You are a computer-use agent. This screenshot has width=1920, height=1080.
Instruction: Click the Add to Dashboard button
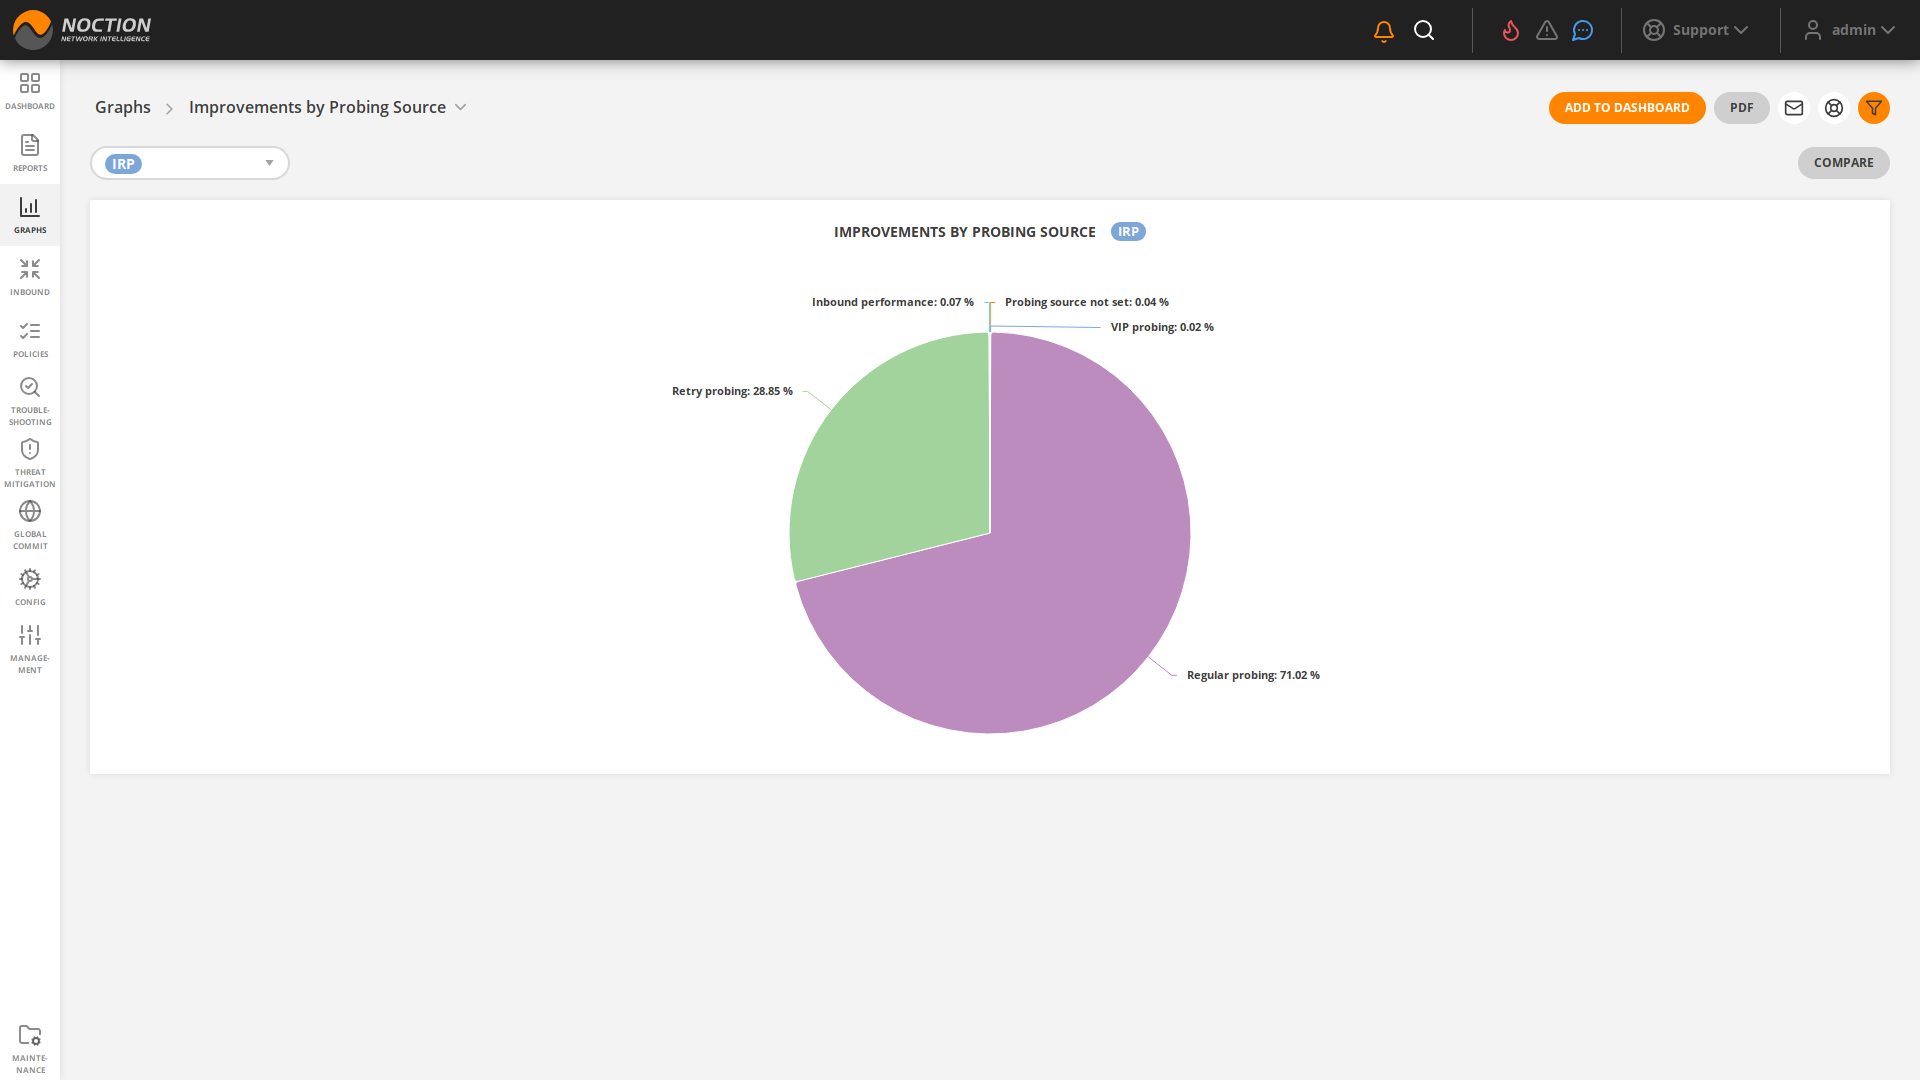[x=1627, y=108]
